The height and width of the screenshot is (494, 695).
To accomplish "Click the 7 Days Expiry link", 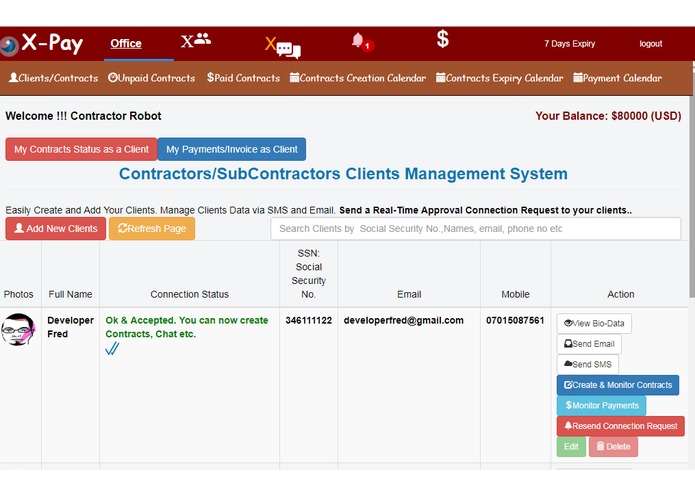I will (570, 43).
